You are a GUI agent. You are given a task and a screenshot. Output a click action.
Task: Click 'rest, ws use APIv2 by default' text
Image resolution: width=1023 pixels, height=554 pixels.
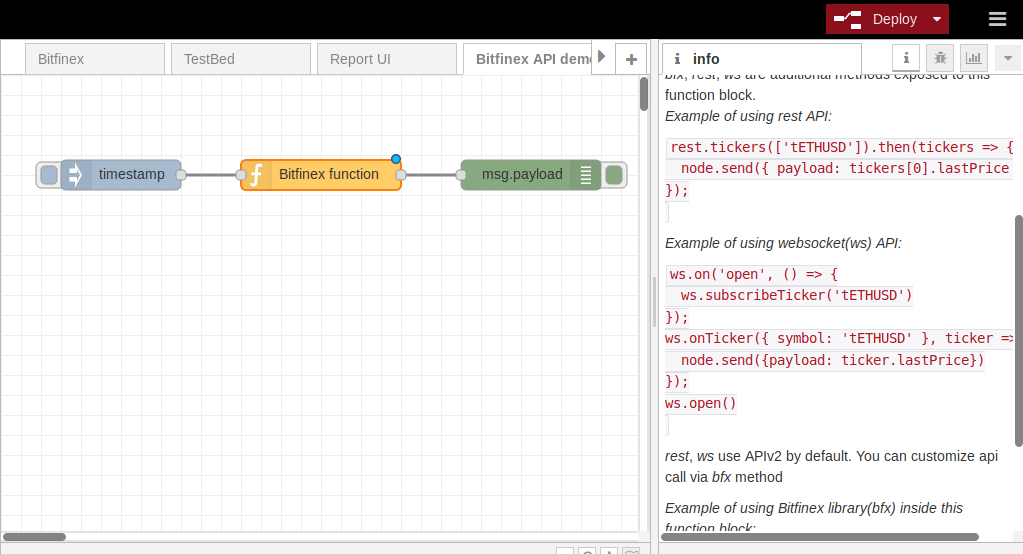pyautogui.click(x=759, y=456)
